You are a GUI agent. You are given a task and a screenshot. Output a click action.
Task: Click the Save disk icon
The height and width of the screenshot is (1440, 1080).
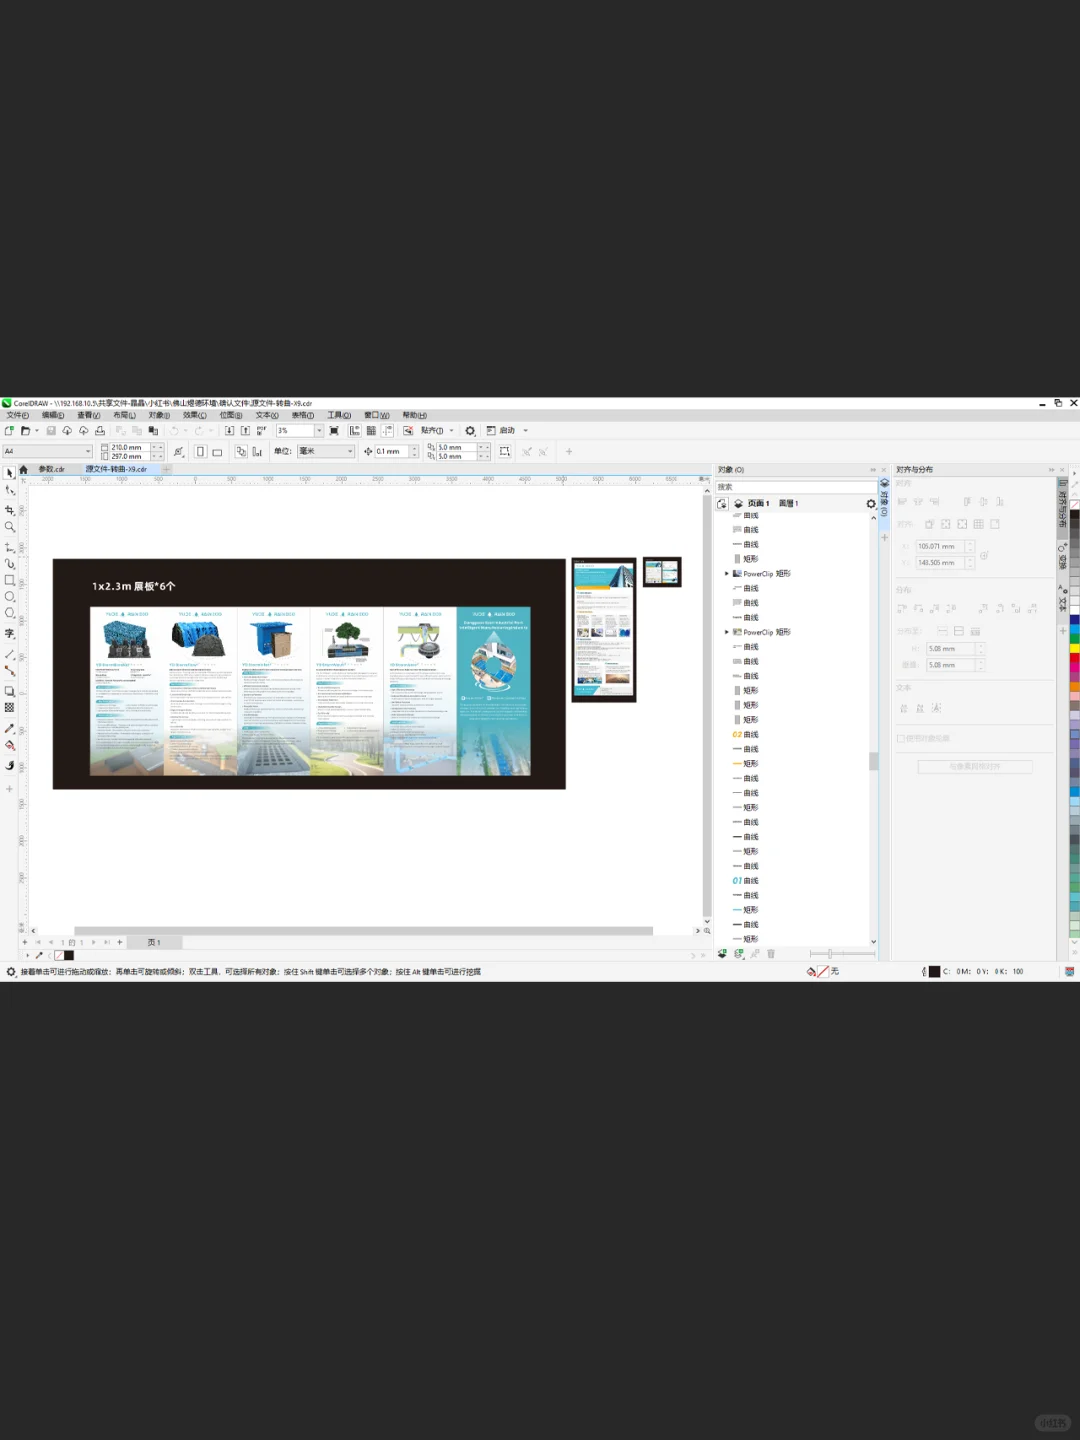pyautogui.click(x=51, y=431)
